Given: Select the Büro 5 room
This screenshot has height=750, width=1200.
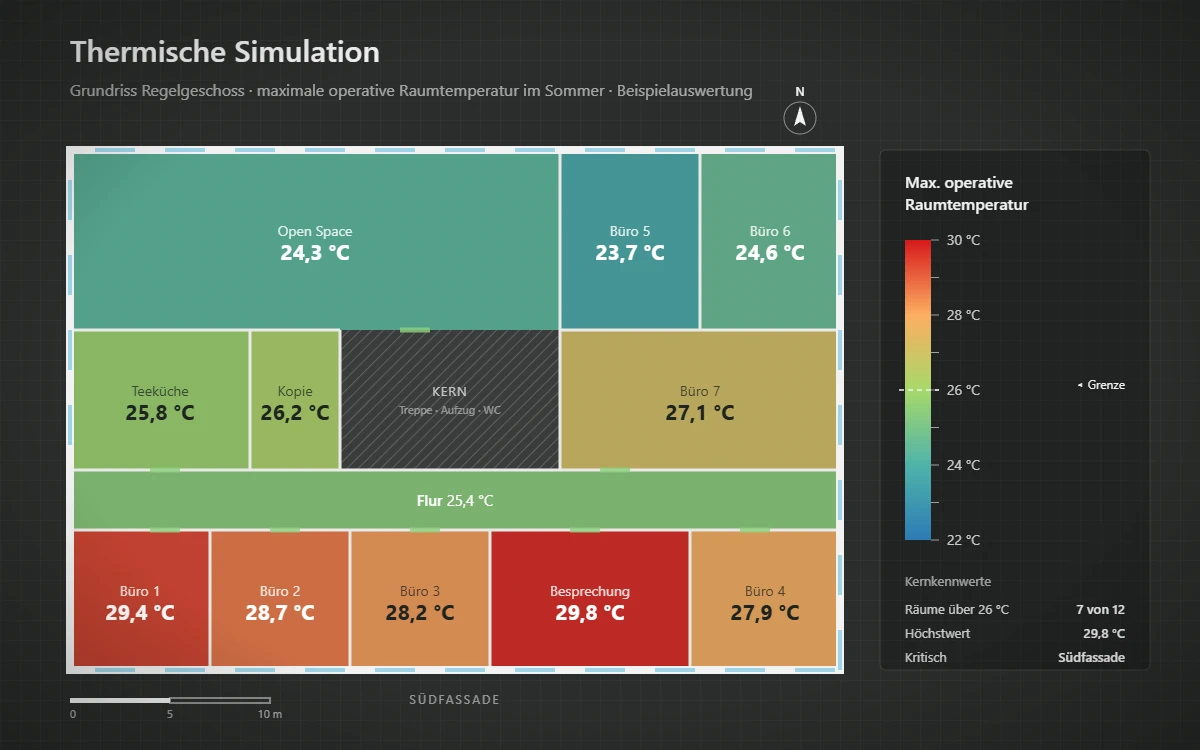Looking at the screenshot, I should coord(630,241).
